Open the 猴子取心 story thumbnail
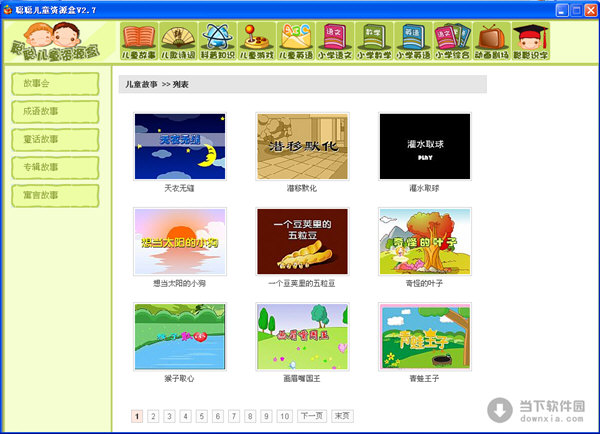 pyautogui.click(x=180, y=336)
